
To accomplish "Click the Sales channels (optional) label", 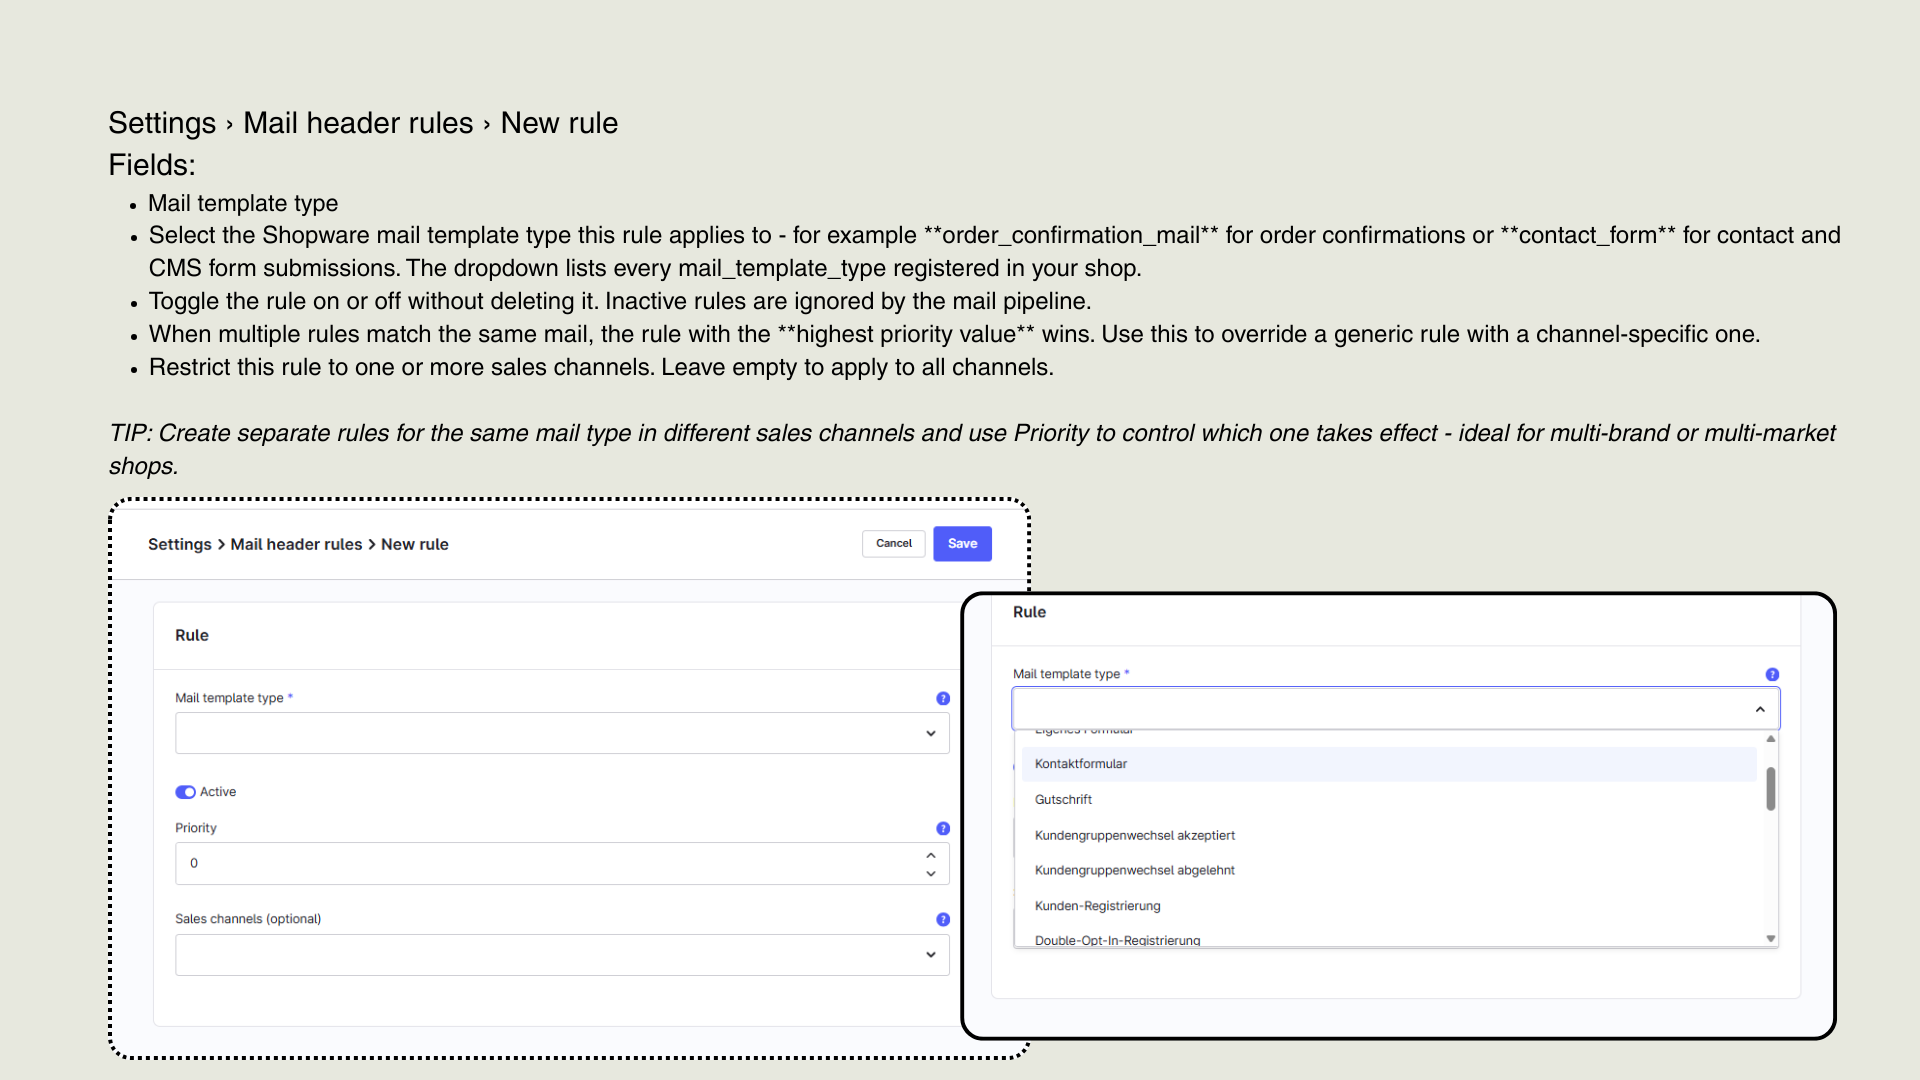I will pyautogui.click(x=248, y=919).
